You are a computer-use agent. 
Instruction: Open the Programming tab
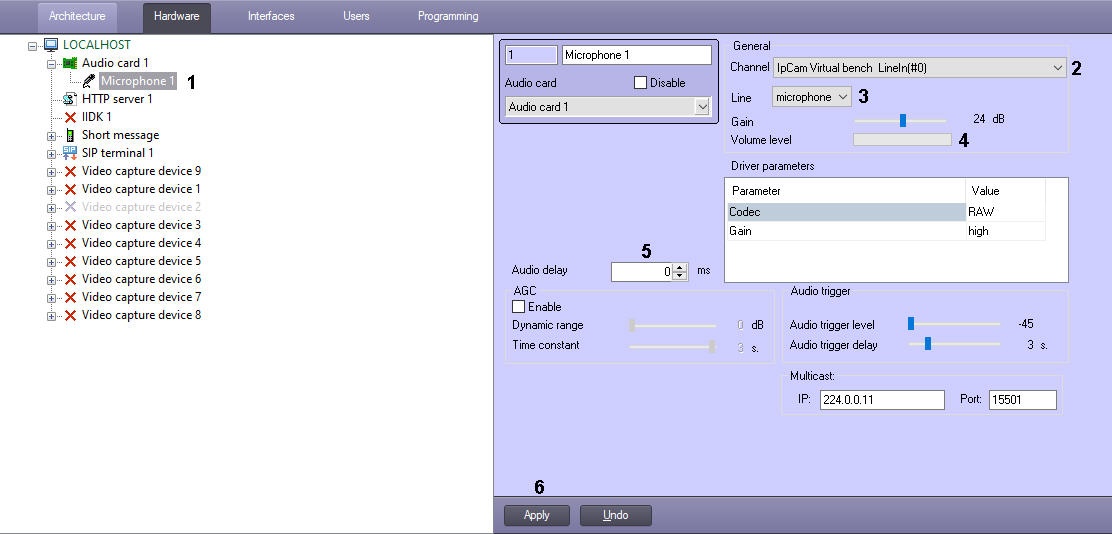(x=448, y=16)
